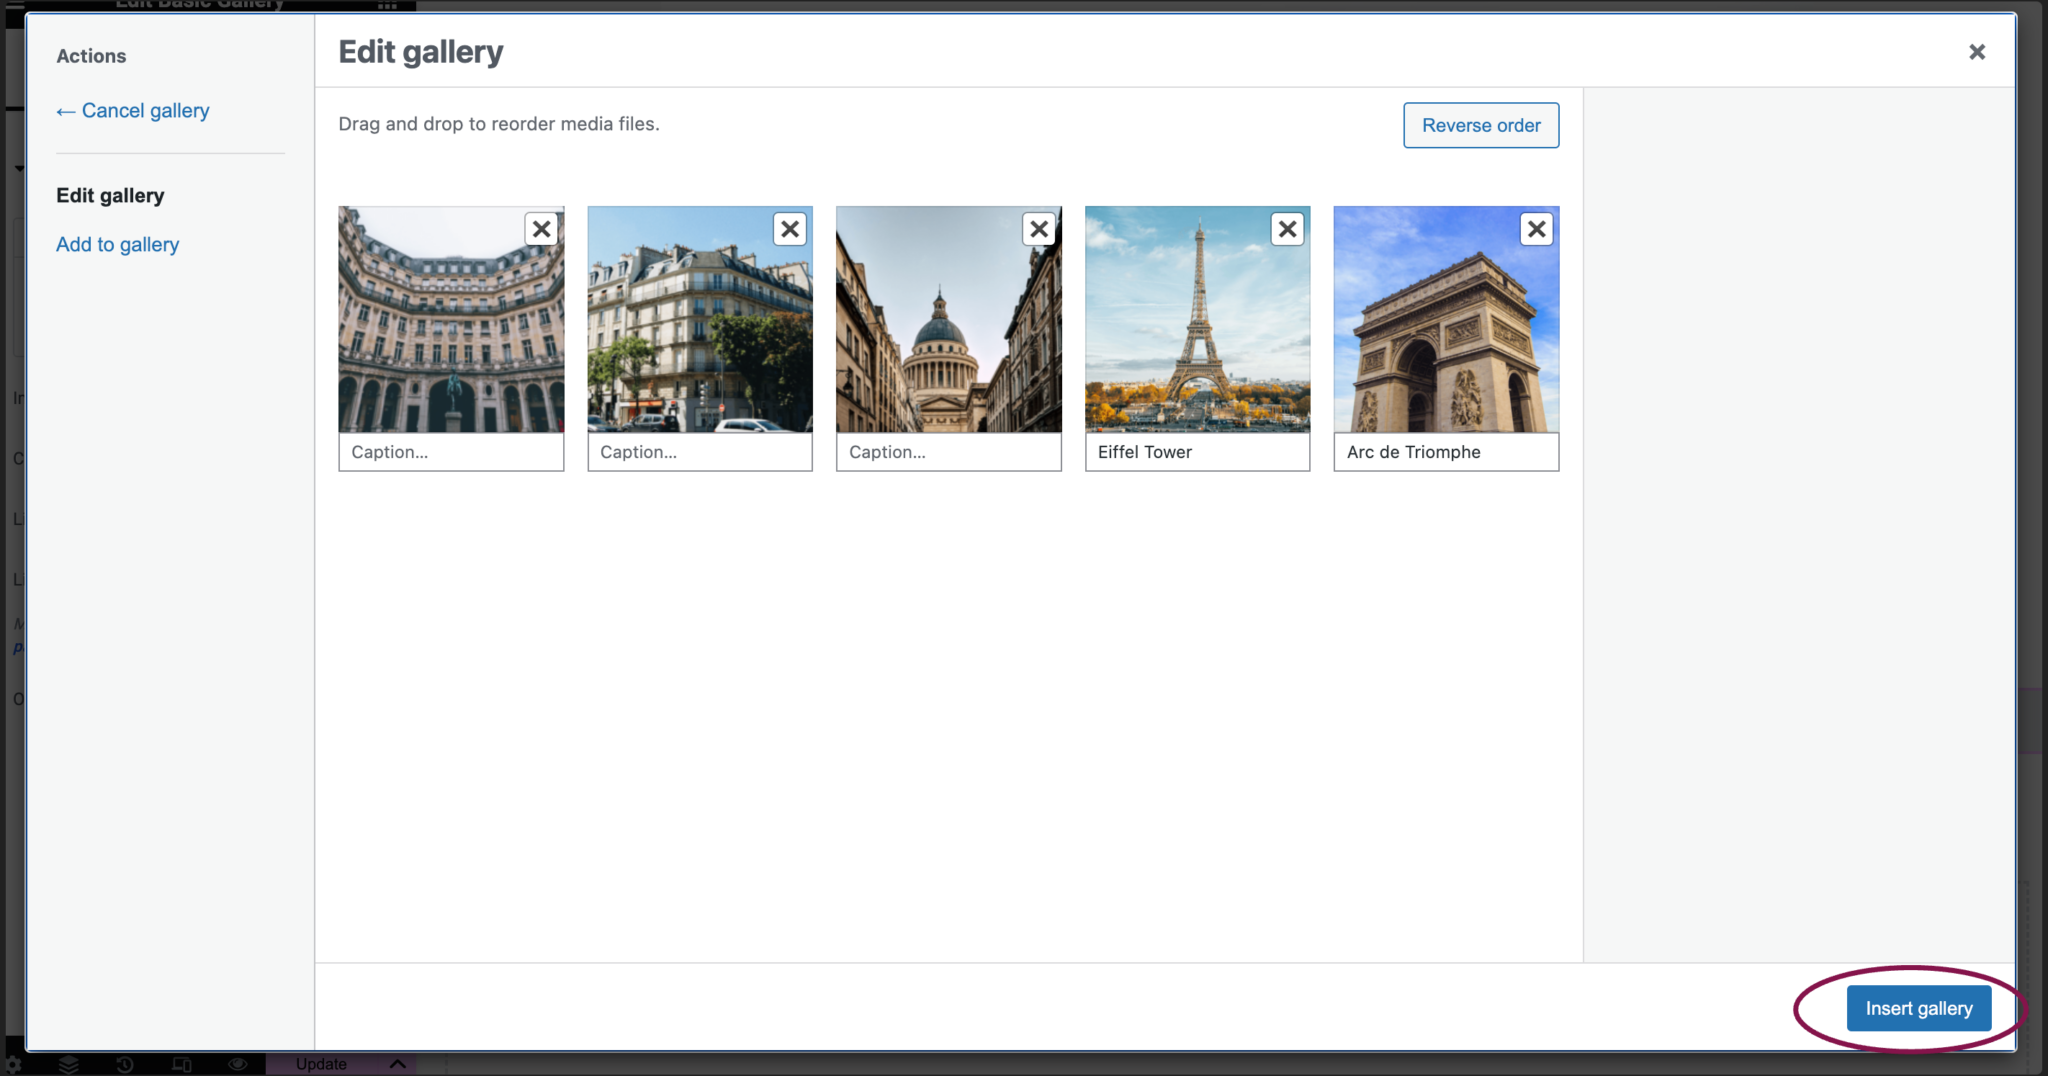Toggle responsive mode device icon
Screen dimensions: 2048x1076
tap(181, 1064)
